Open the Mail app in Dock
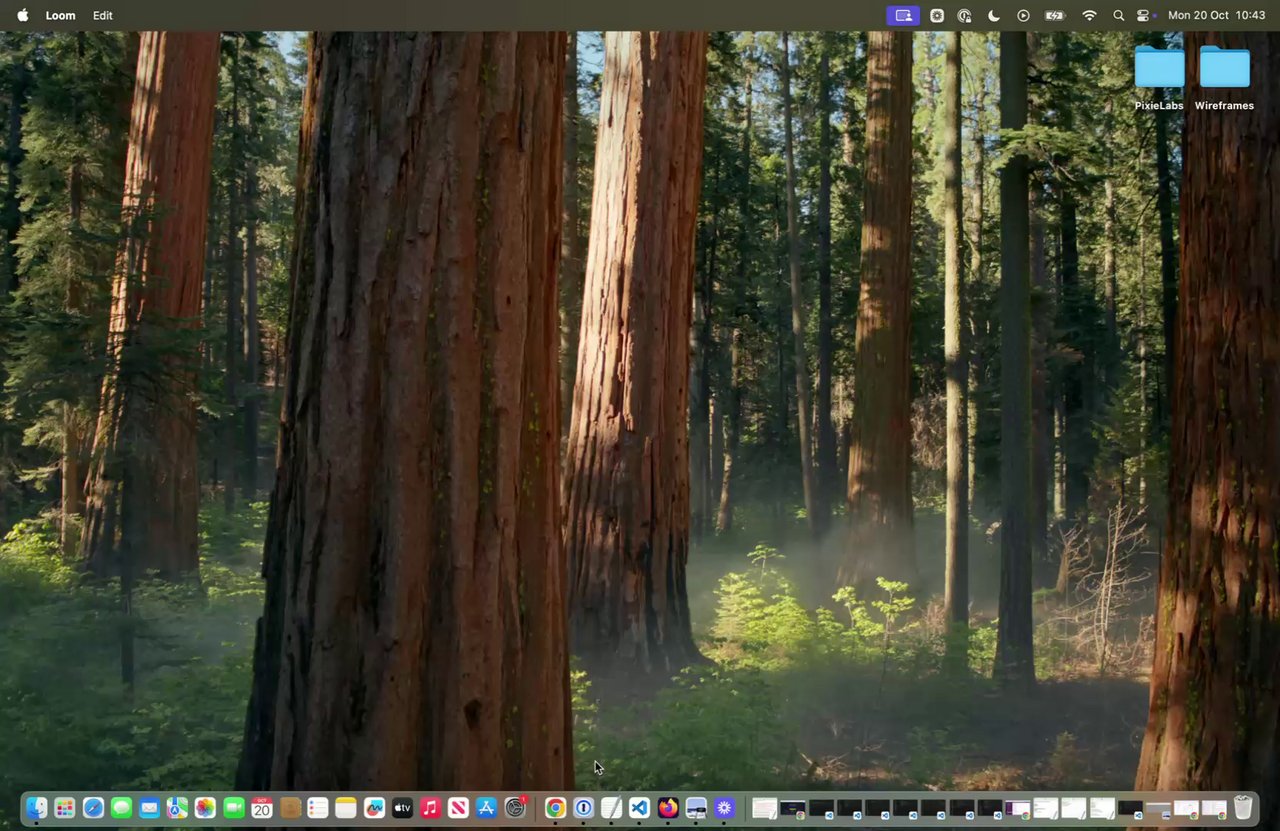 (x=149, y=808)
